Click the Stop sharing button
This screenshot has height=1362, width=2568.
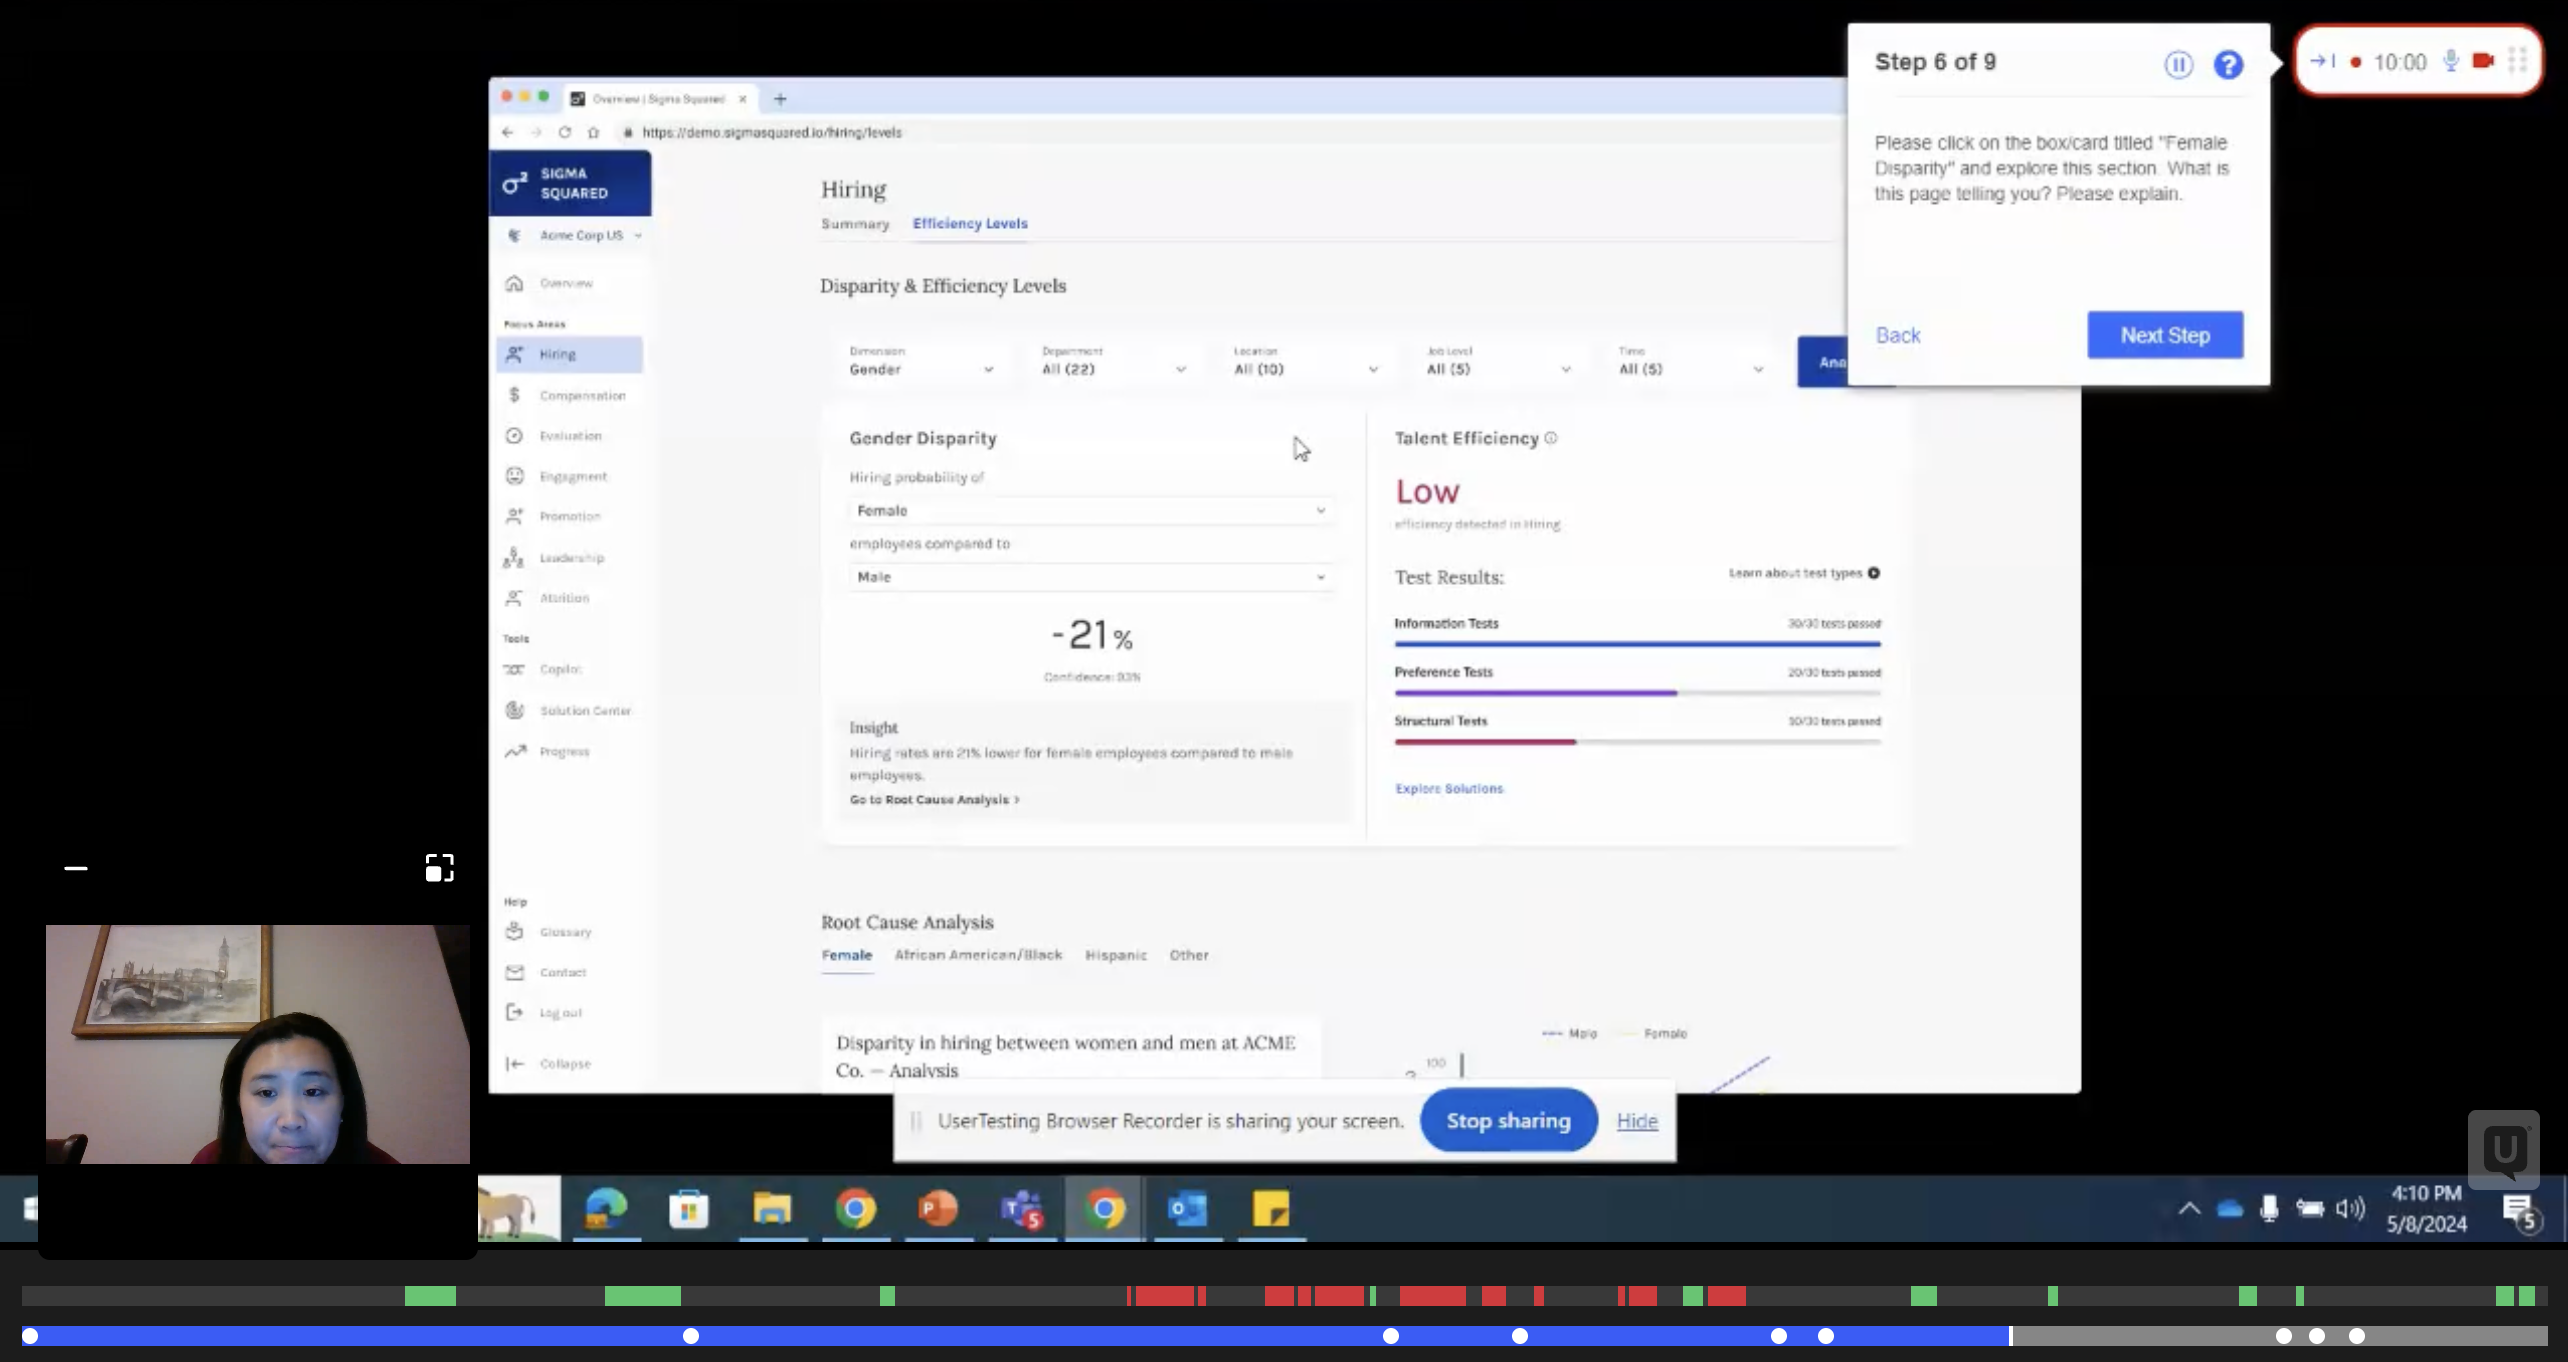(1508, 1121)
